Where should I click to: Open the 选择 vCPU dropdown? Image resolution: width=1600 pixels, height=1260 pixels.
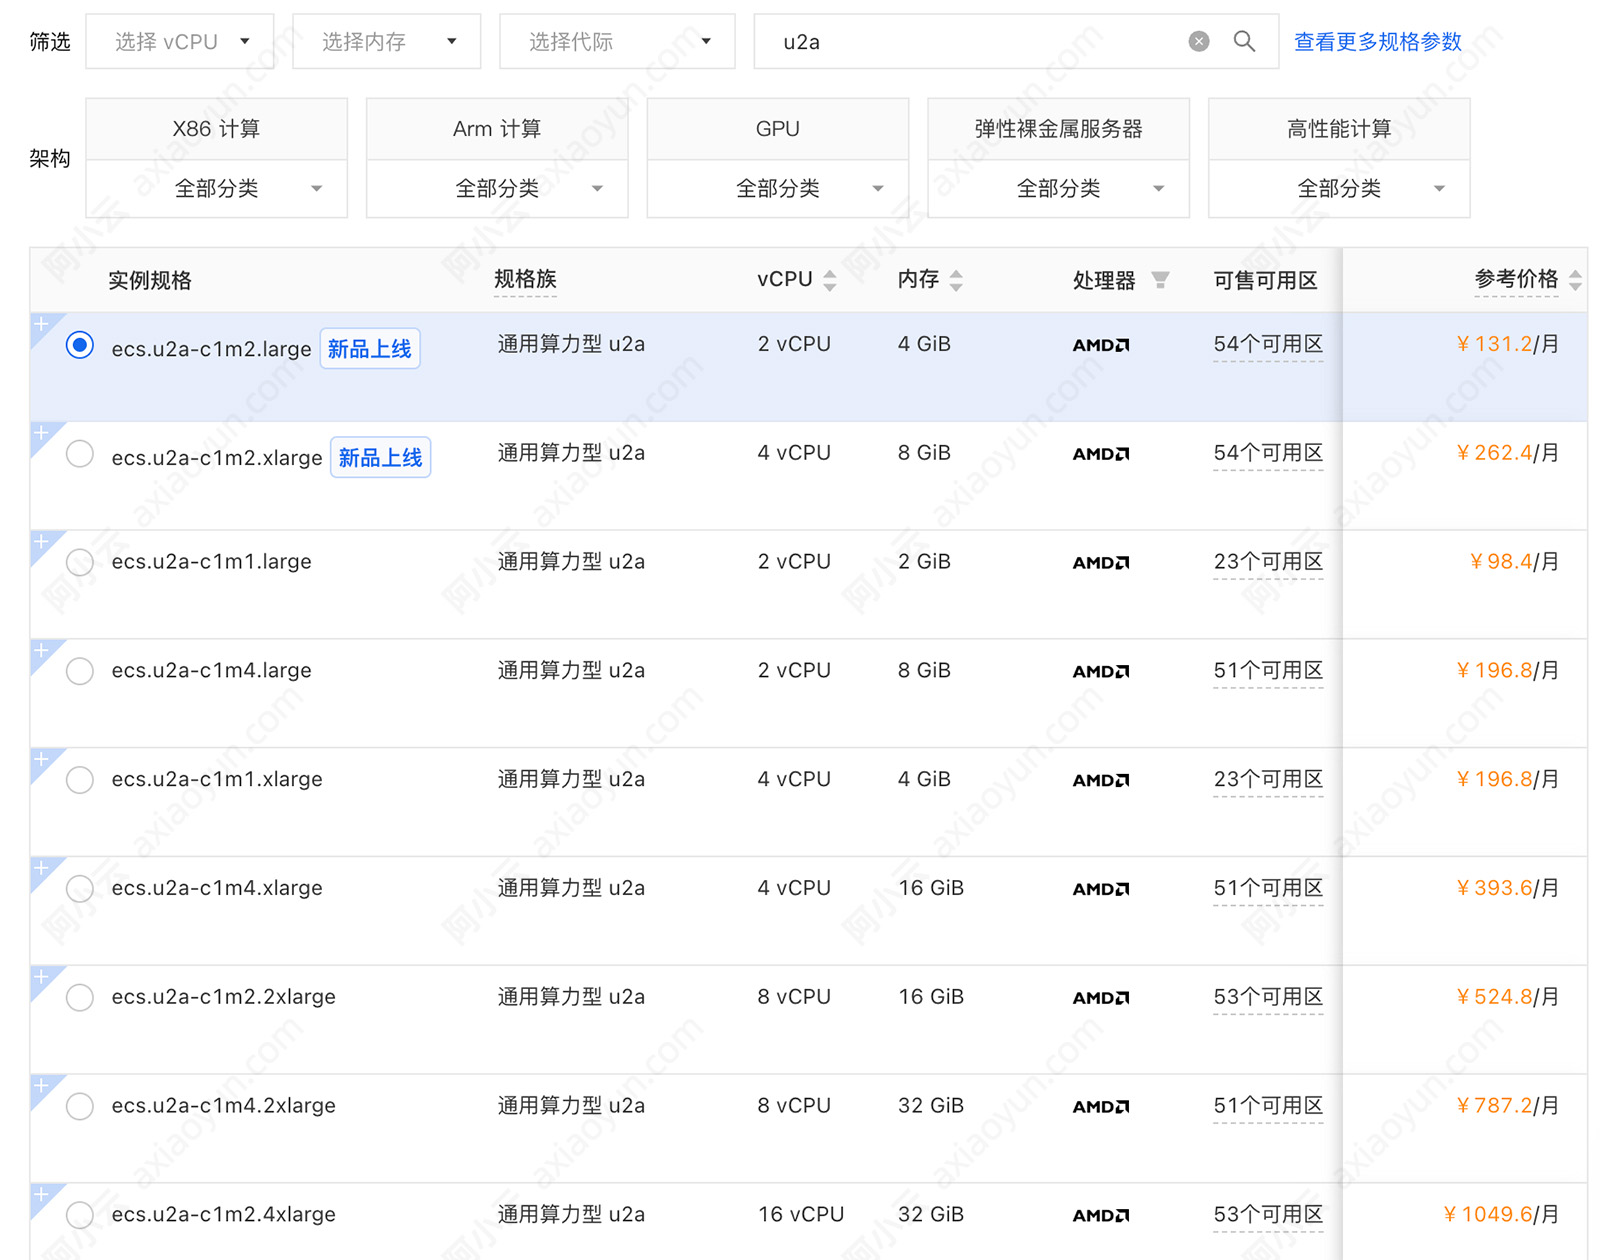[180, 41]
